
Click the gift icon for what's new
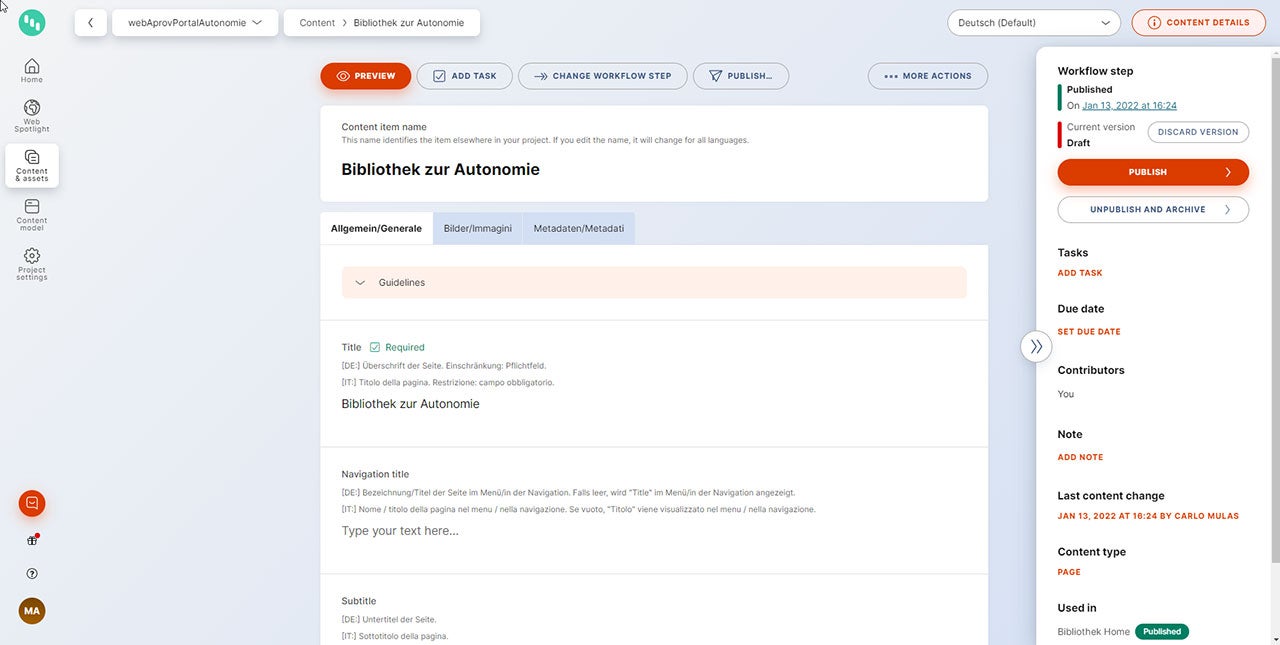pos(32,540)
